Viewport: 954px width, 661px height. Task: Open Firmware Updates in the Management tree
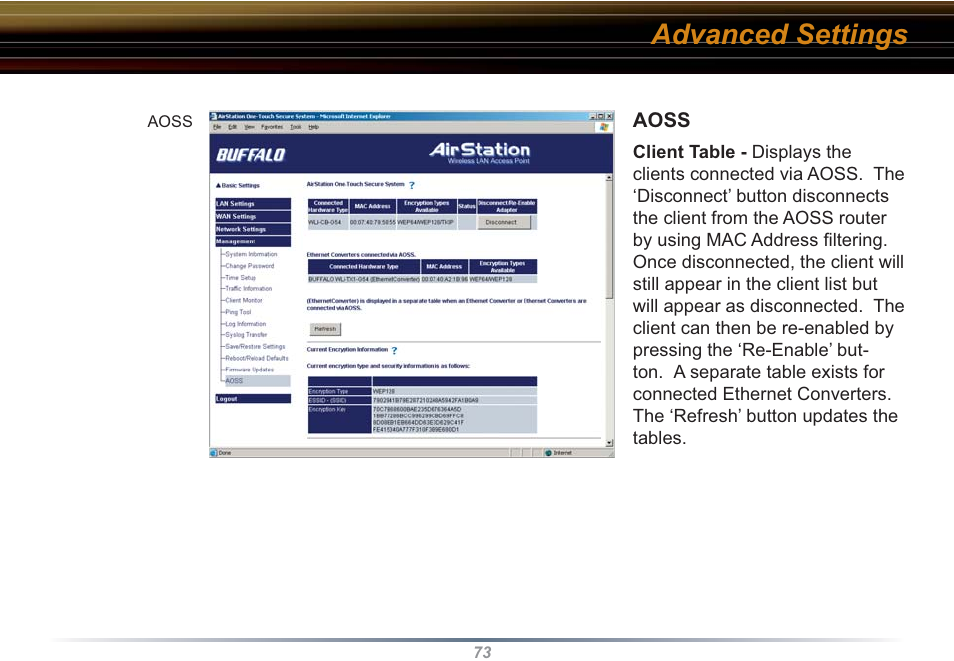click(x=249, y=369)
